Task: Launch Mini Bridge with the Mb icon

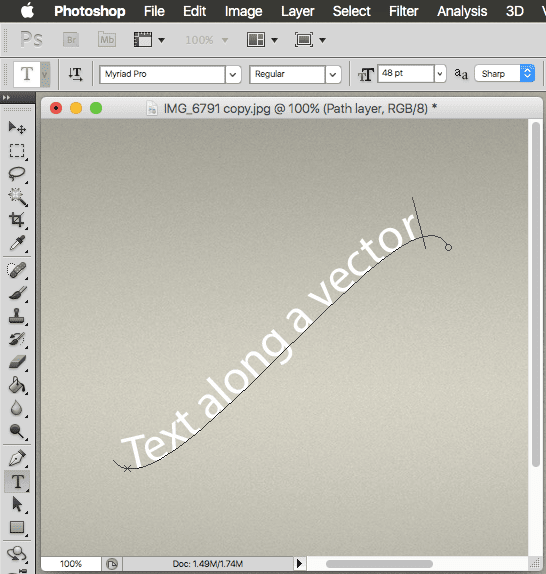Action: pyautogui.click(x=107, y=40)
